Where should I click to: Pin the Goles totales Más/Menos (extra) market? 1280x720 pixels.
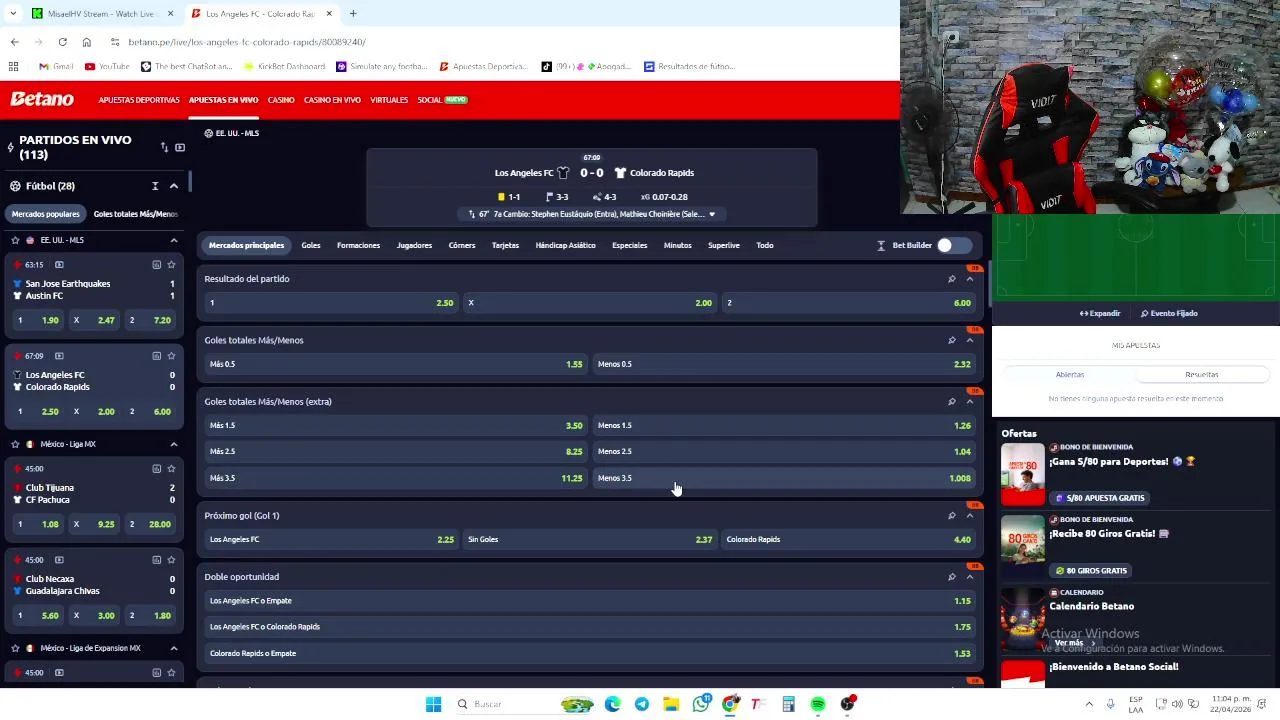coord(951,401)
